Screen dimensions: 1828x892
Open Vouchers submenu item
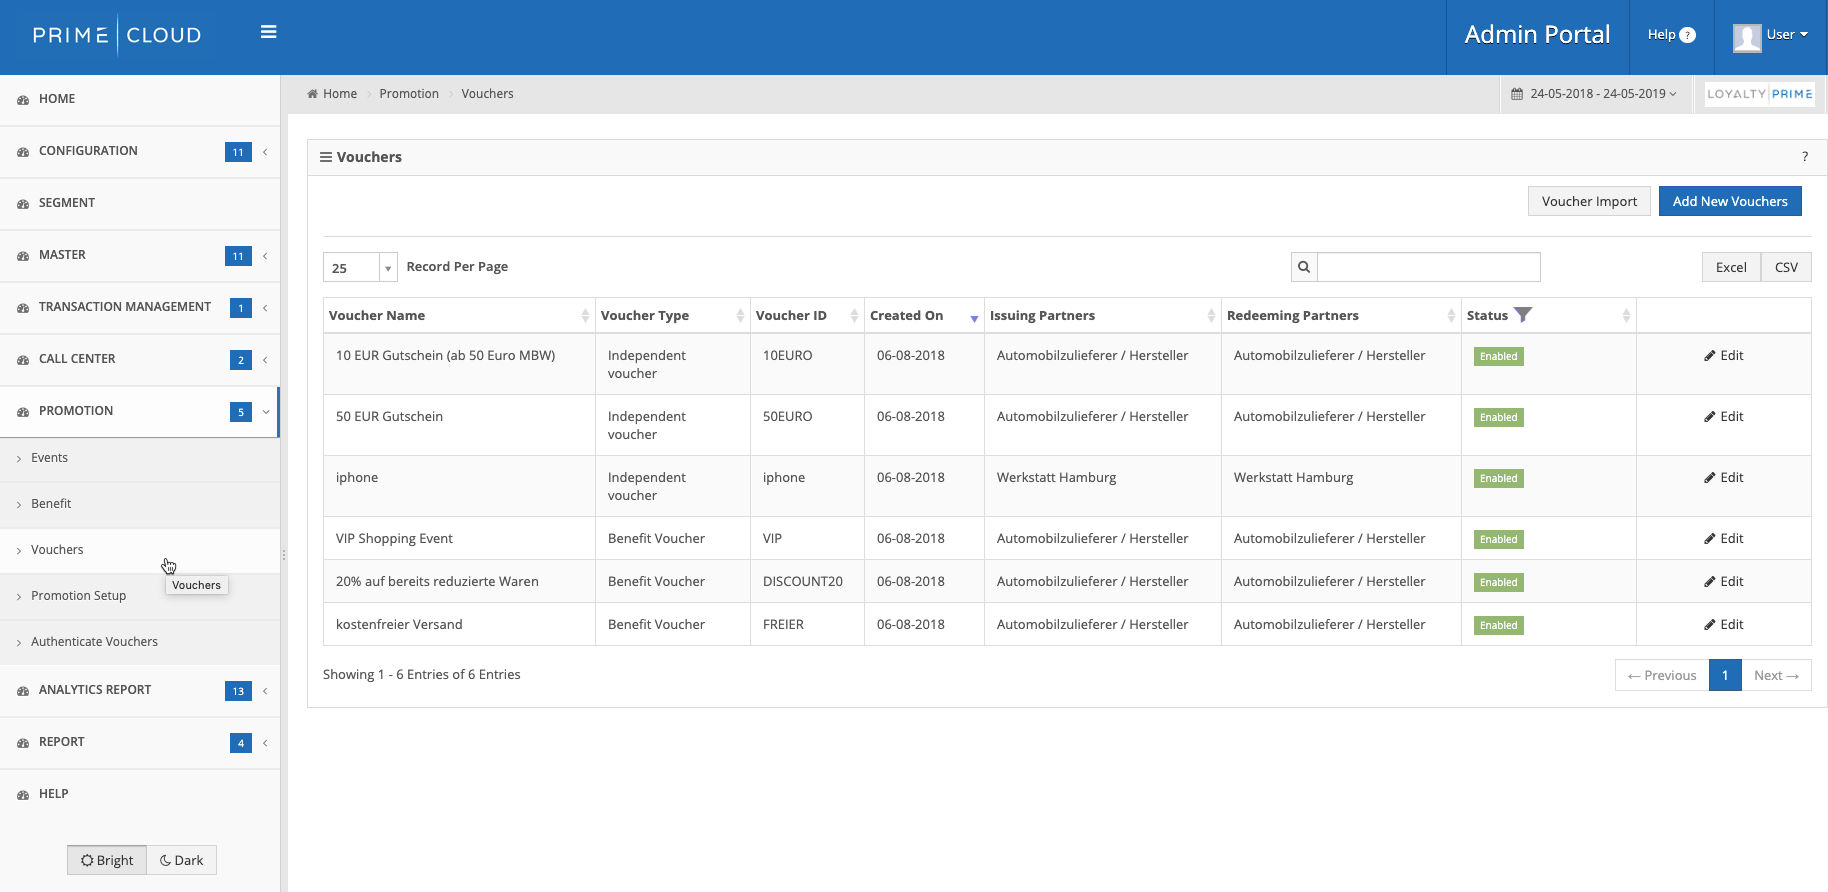pos(140,550)
